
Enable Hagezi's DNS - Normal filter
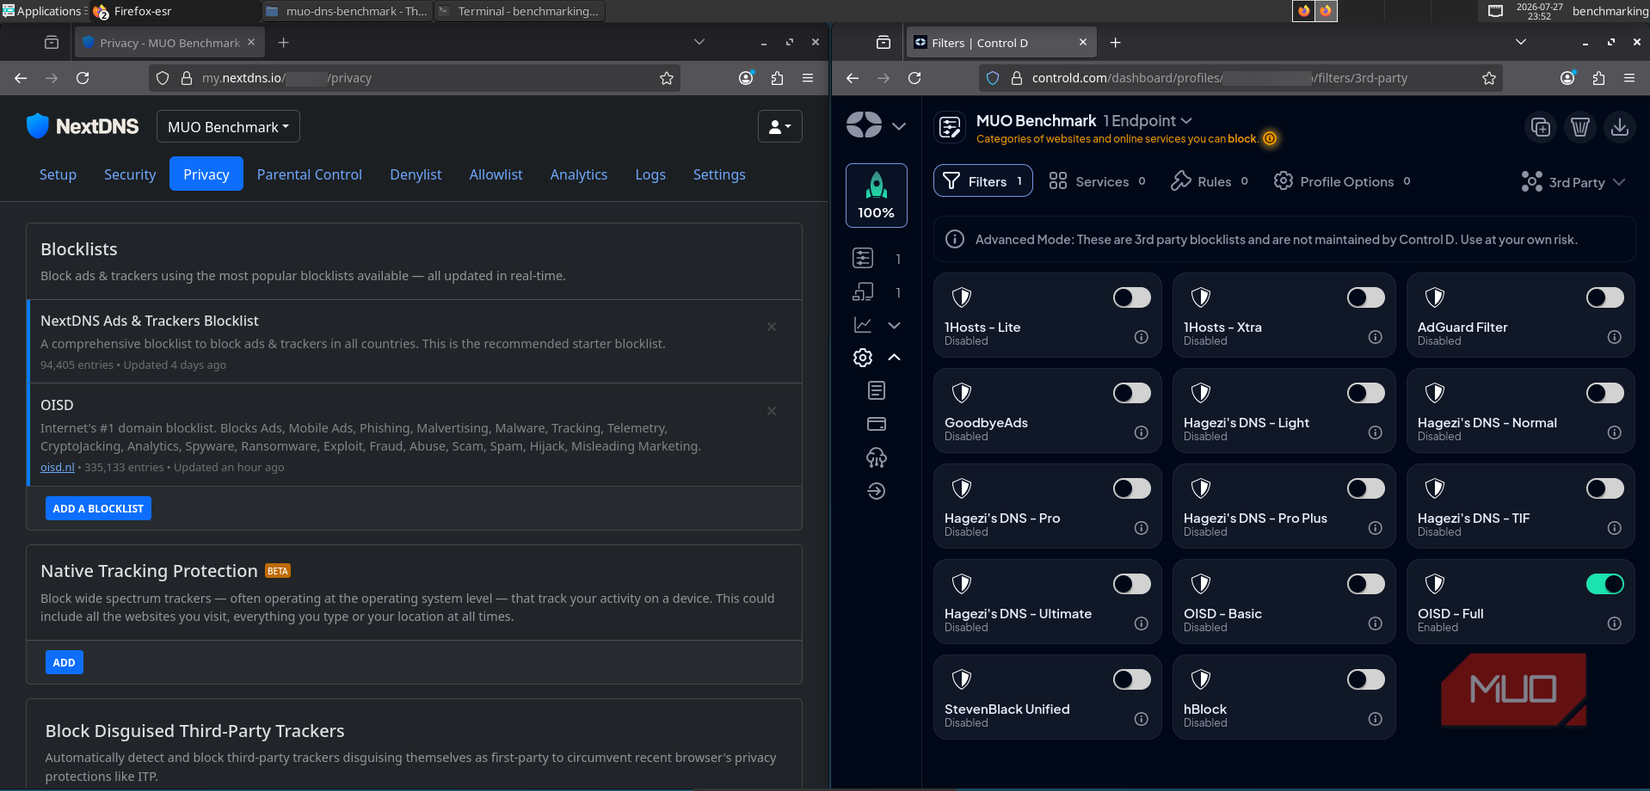click(x=1605, y=393)
